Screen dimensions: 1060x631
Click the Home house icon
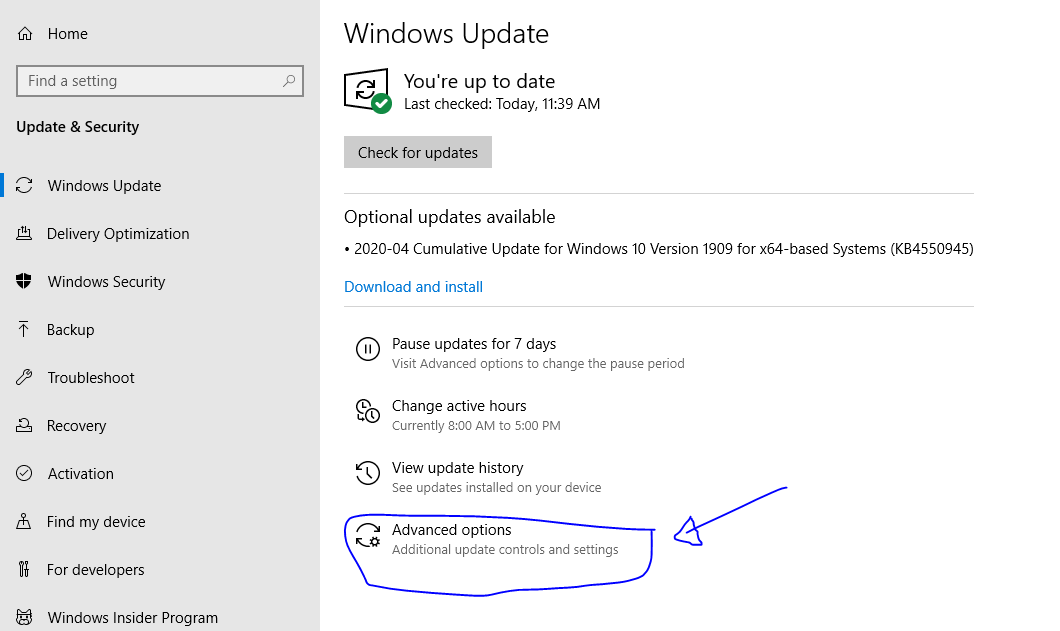pyautogui.click(x=25, y=34)
